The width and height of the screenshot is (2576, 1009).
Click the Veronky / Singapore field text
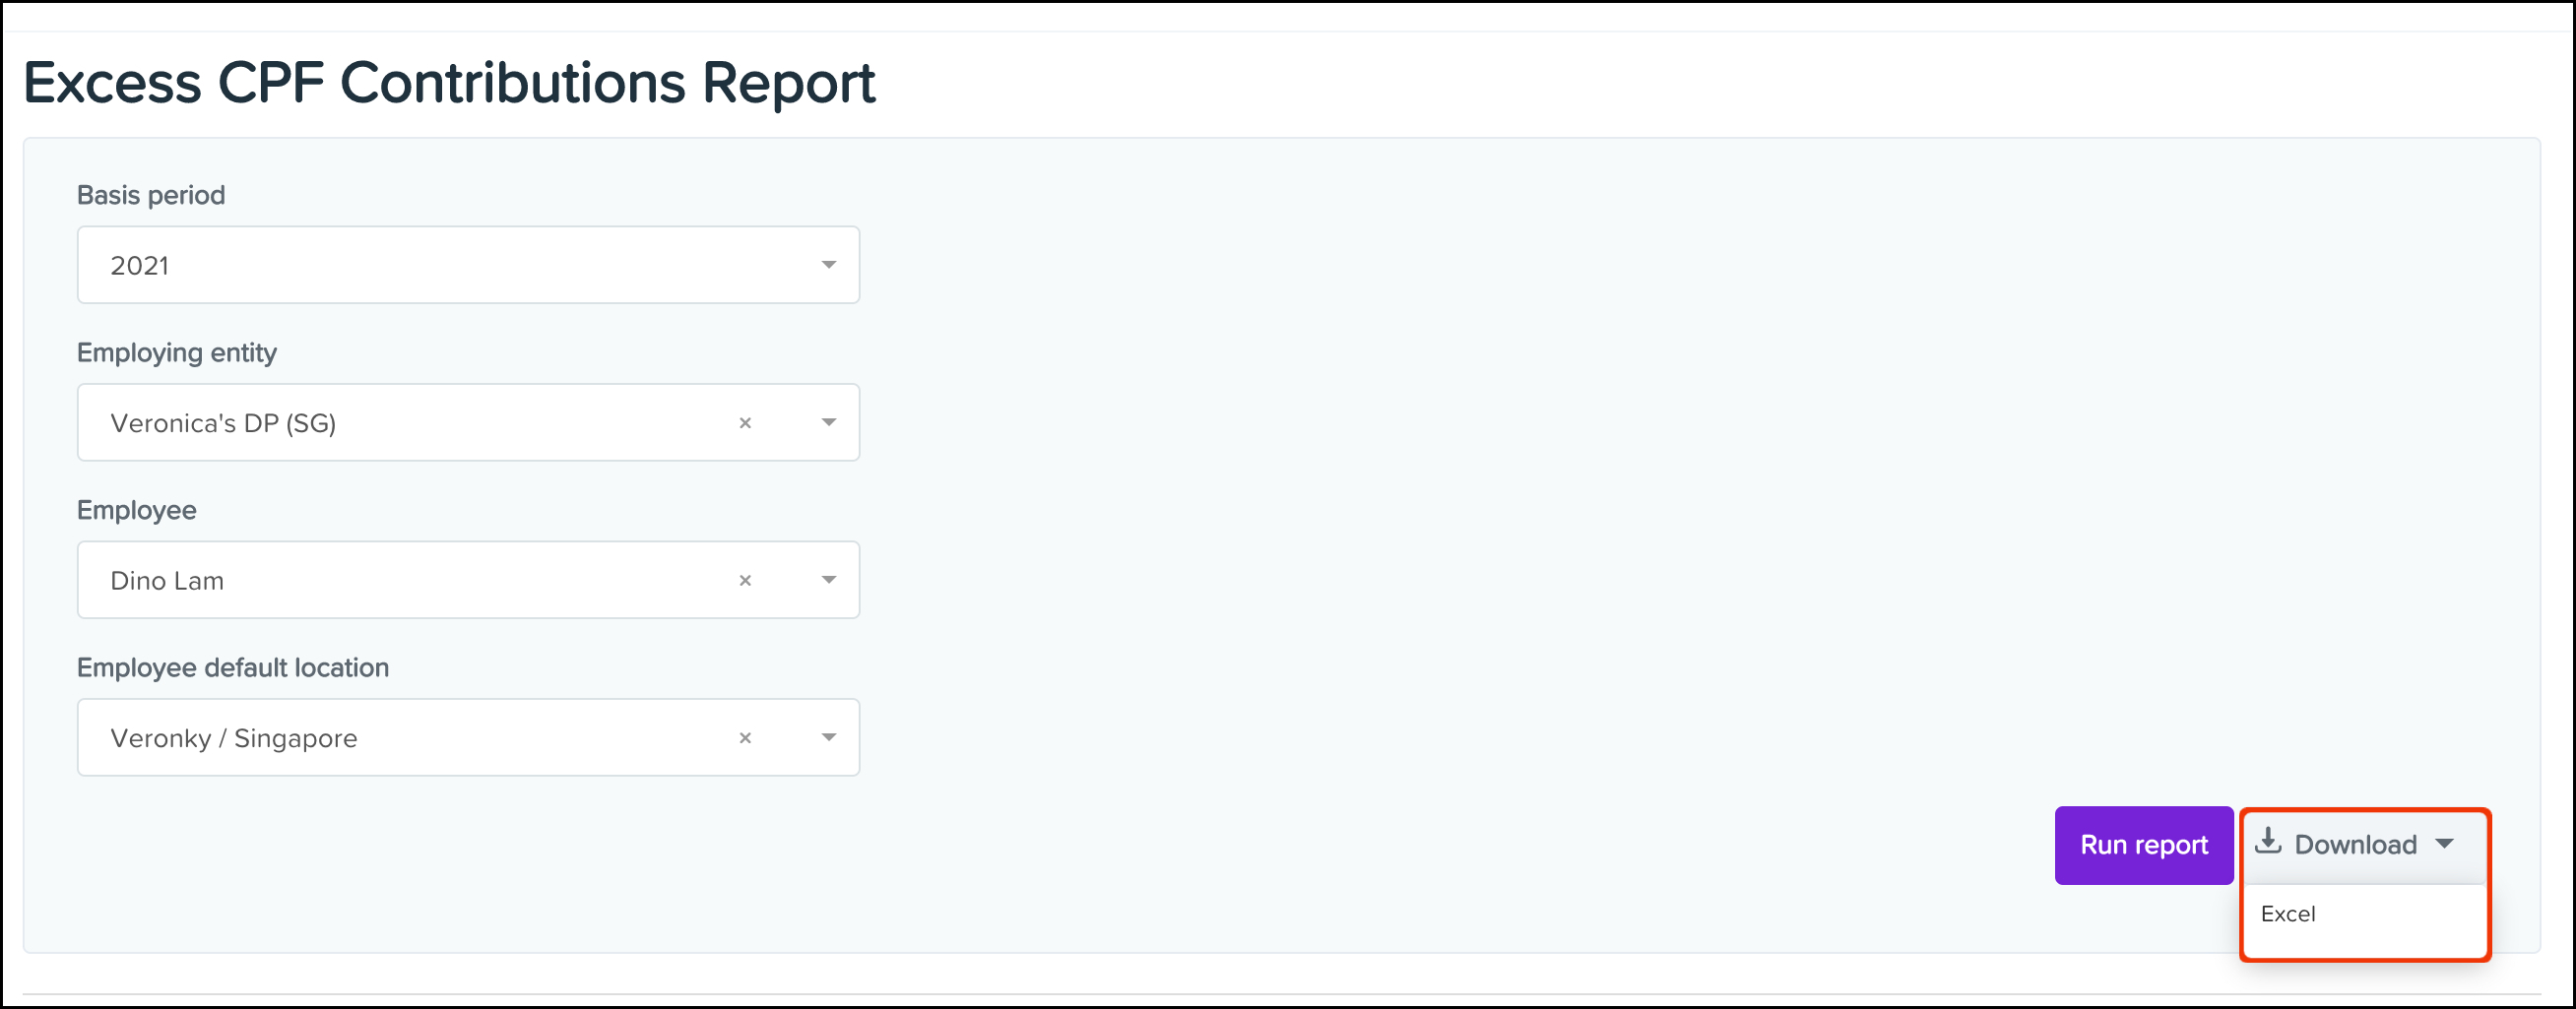[x=234, y=738]
